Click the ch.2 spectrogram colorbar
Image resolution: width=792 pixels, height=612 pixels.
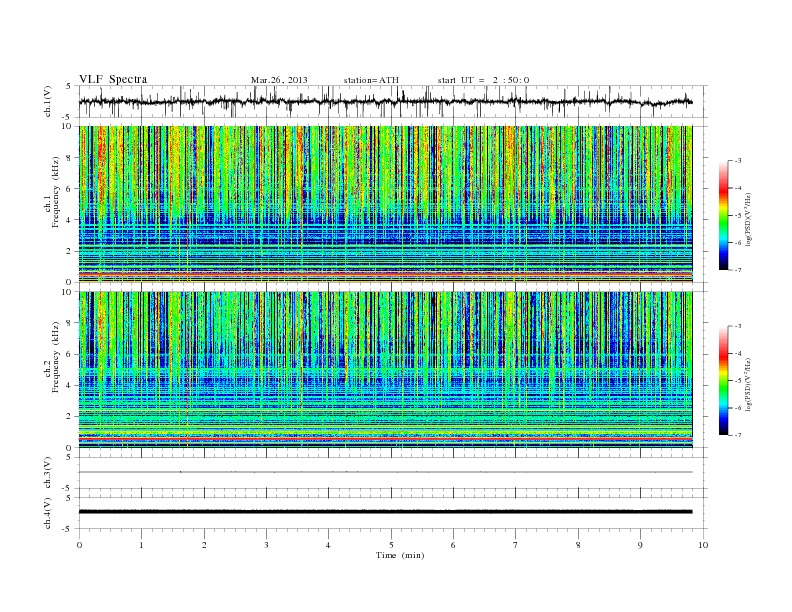[723, 380]
